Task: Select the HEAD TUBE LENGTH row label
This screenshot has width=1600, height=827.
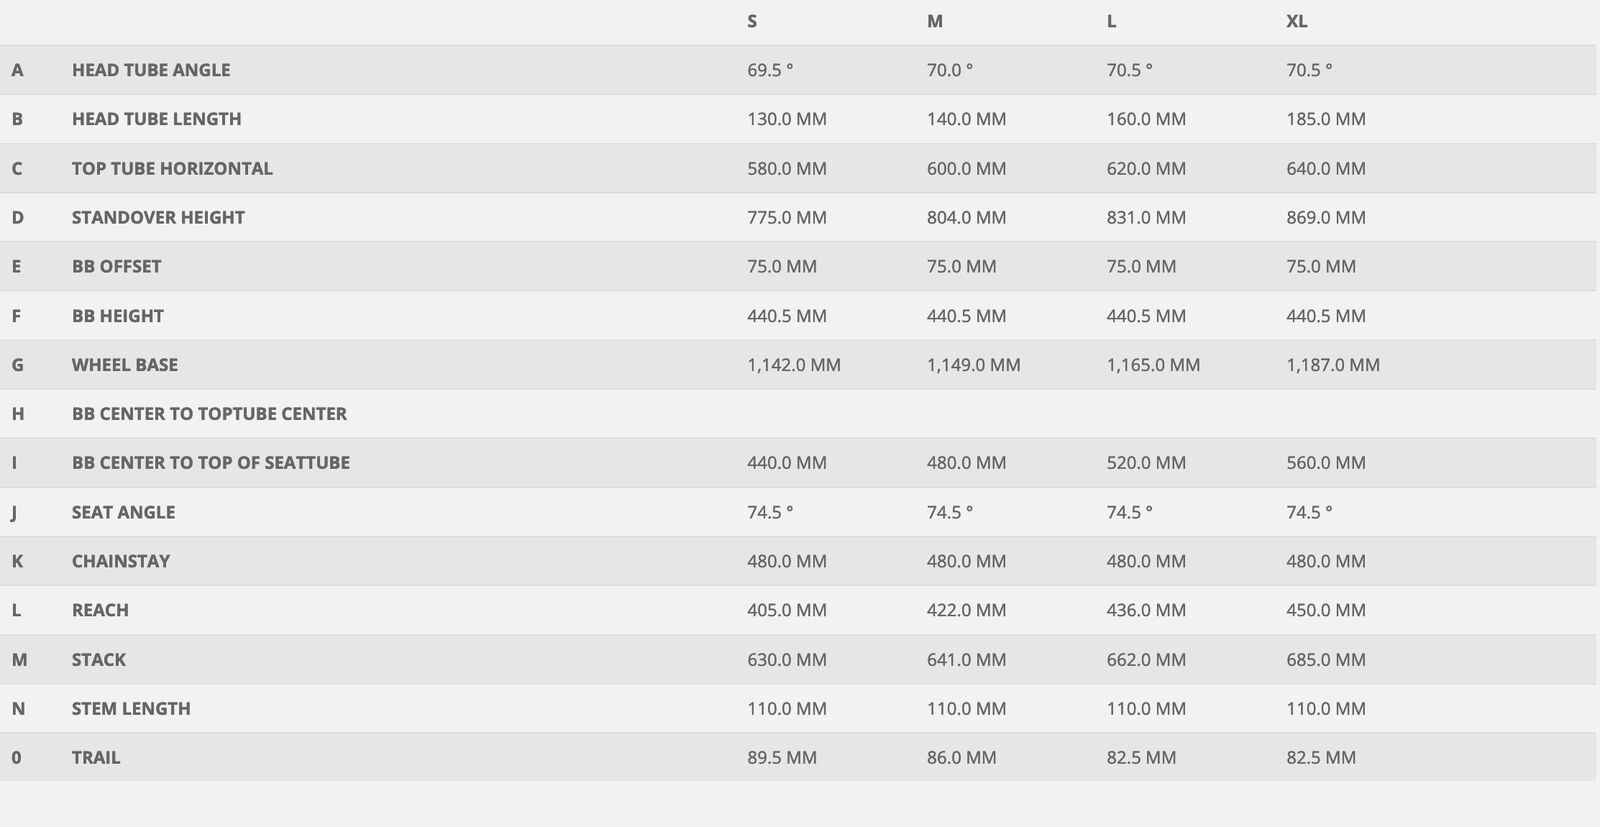Action: tap(156, 119)
